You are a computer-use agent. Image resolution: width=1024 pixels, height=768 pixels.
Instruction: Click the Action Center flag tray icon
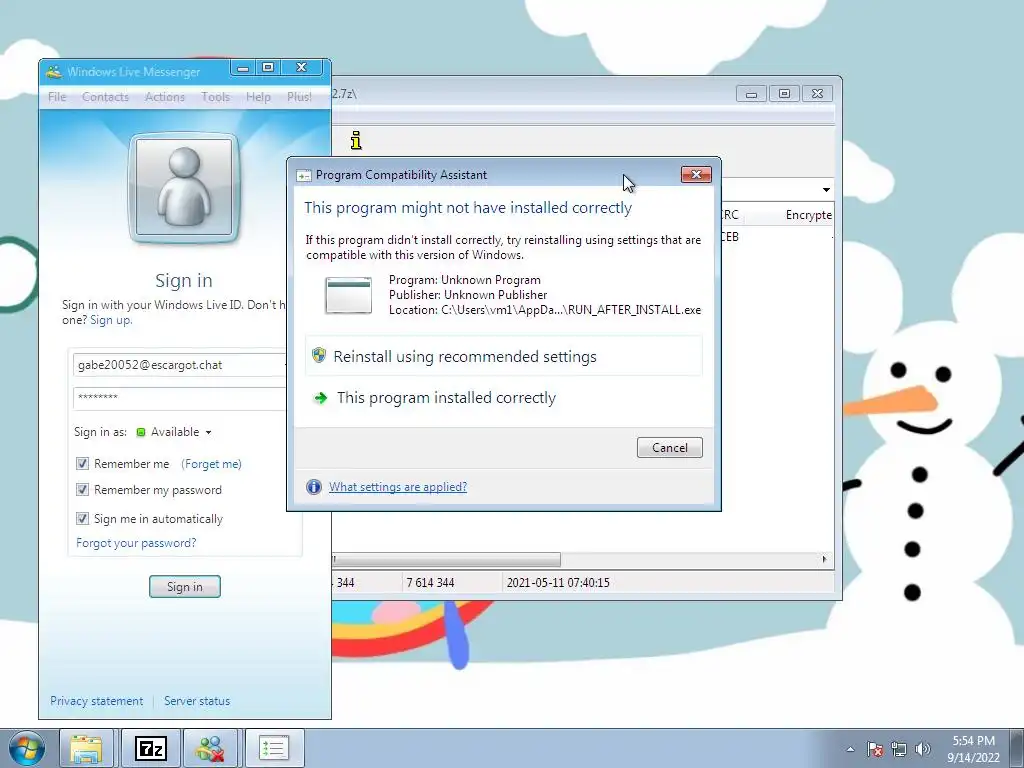pos(875,749)
